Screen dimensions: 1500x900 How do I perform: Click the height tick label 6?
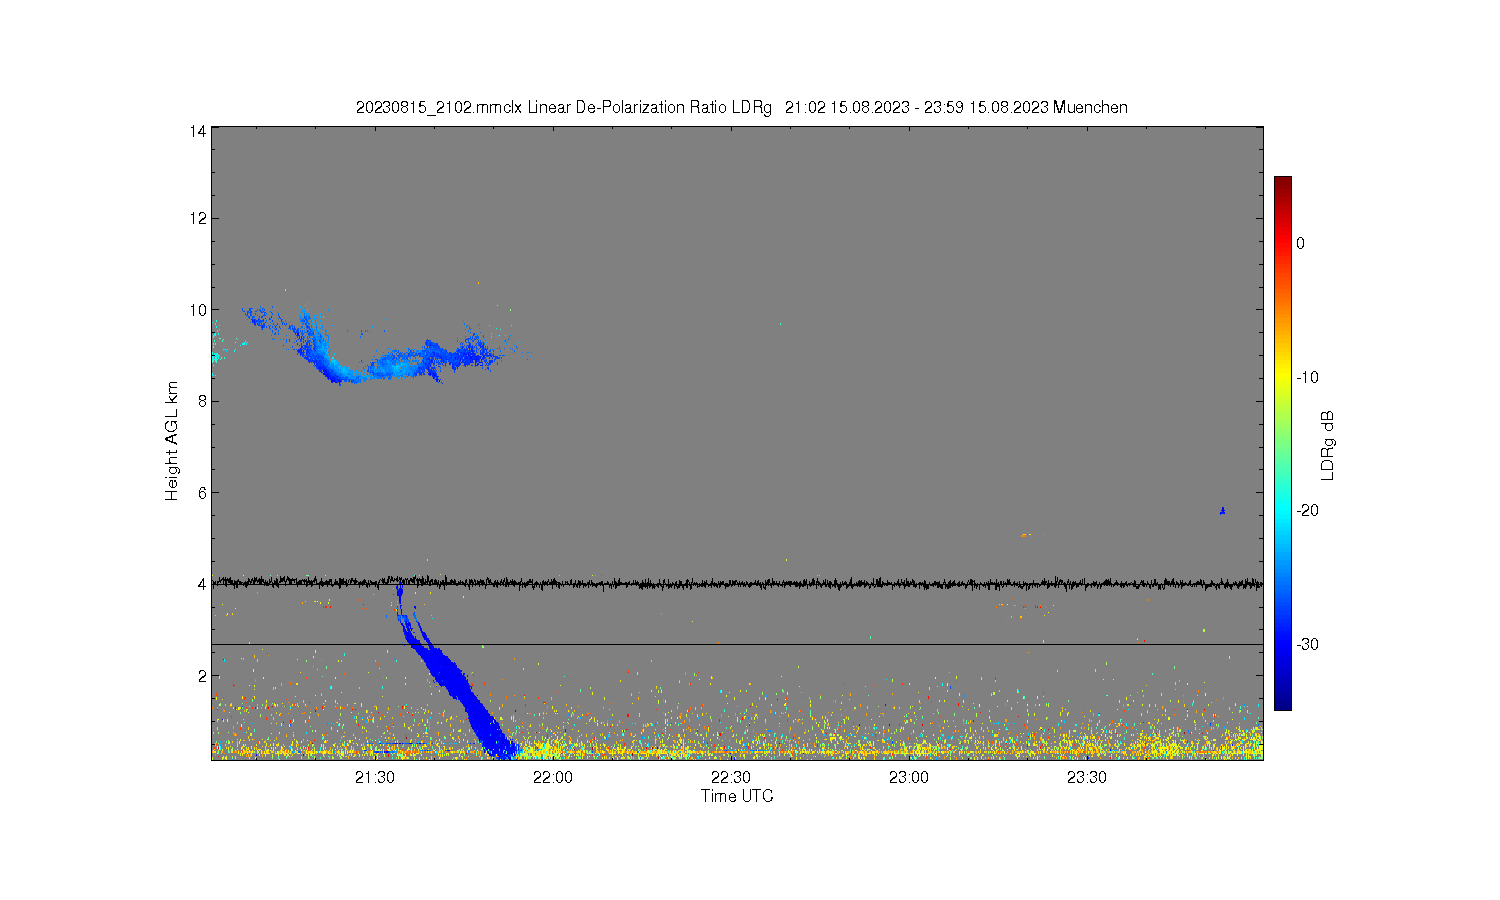pos(202,493)
